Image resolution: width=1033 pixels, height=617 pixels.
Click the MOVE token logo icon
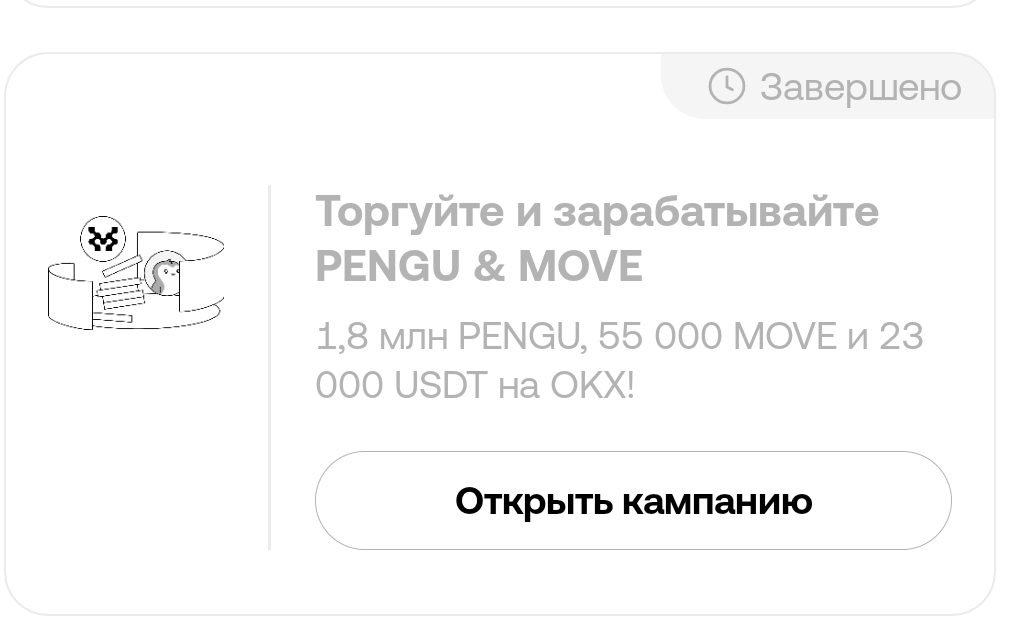pyautogui.click(x=103, y=240)
